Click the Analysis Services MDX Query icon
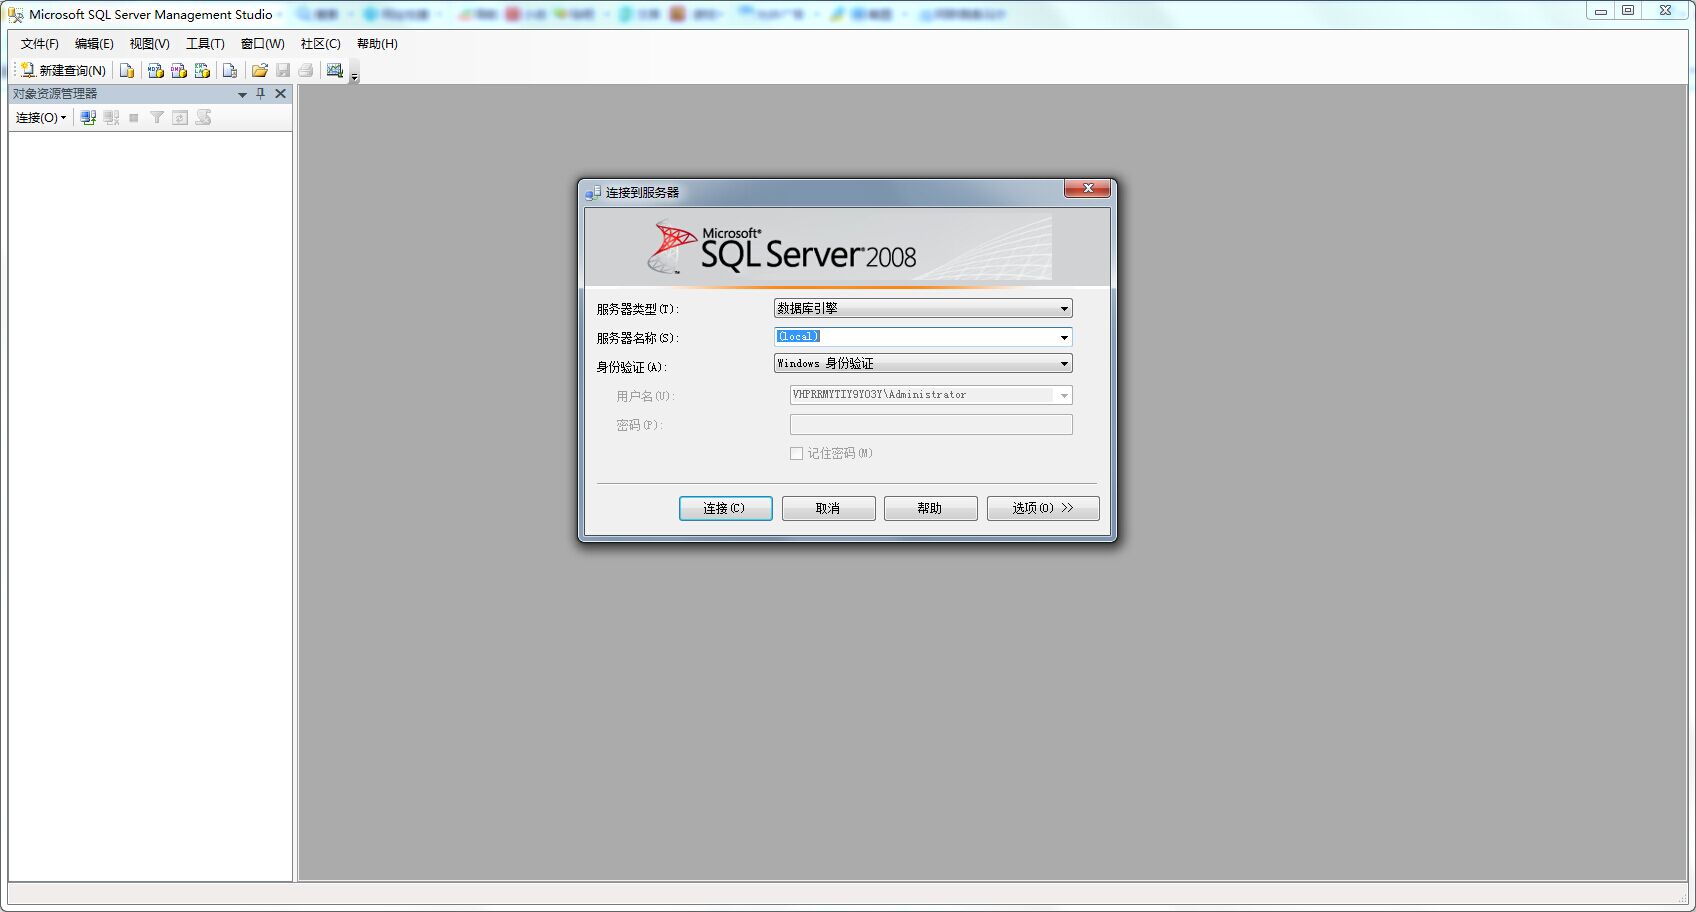 point(155,70)
